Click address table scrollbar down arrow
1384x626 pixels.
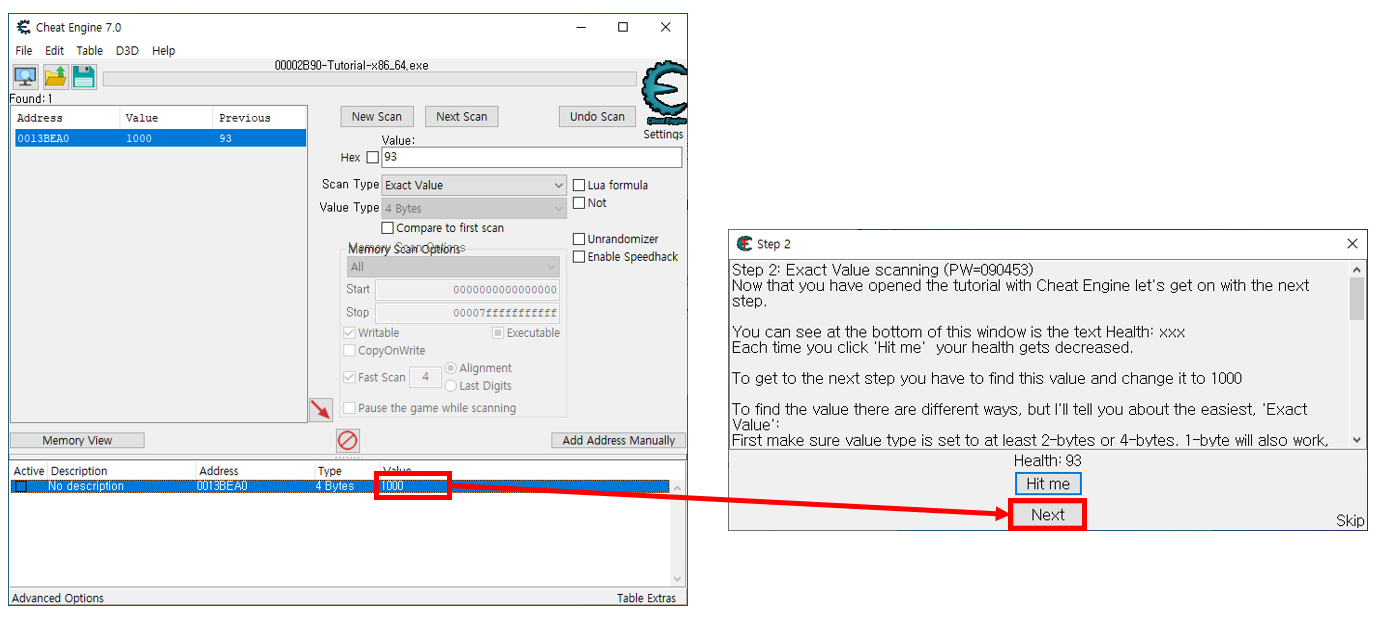(x=677, y=579)
